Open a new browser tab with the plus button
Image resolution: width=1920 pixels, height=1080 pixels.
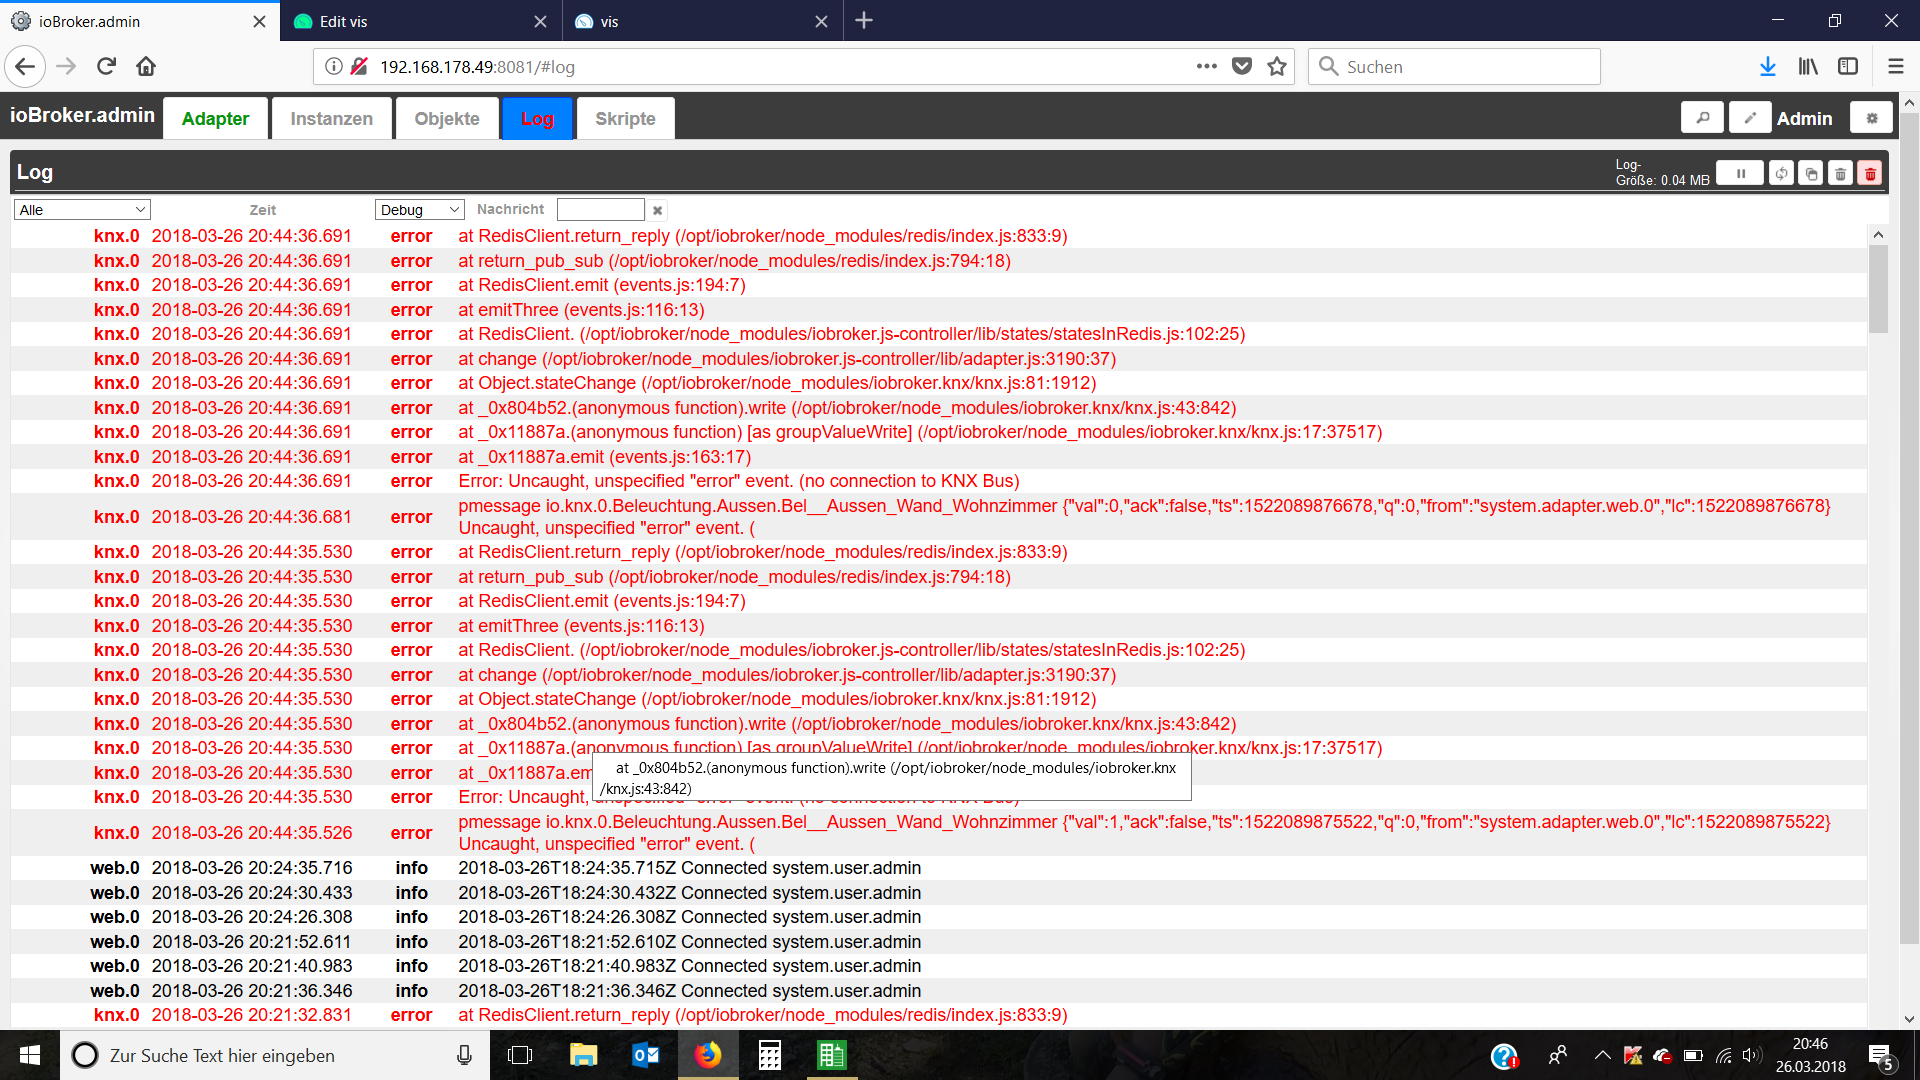(x=864, y=20)
